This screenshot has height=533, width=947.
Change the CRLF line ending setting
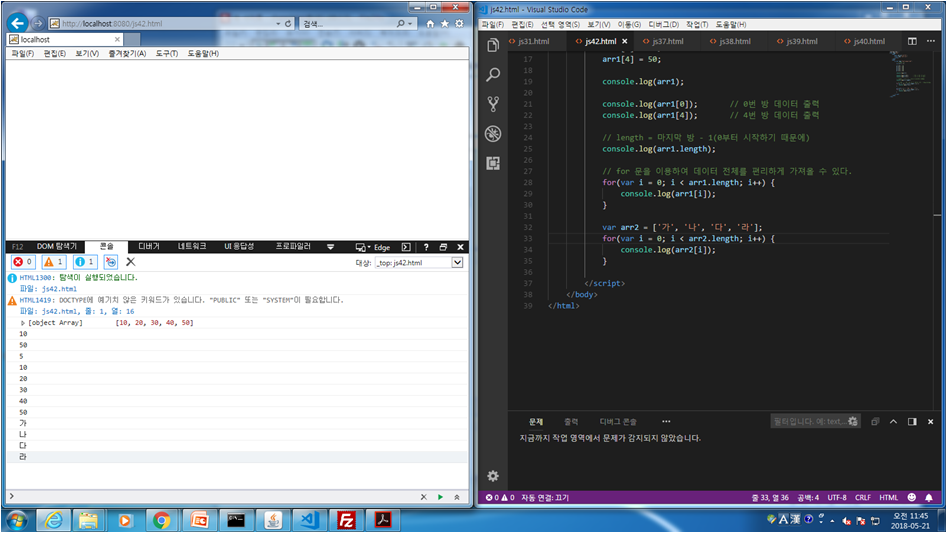(x=862, y=497)
